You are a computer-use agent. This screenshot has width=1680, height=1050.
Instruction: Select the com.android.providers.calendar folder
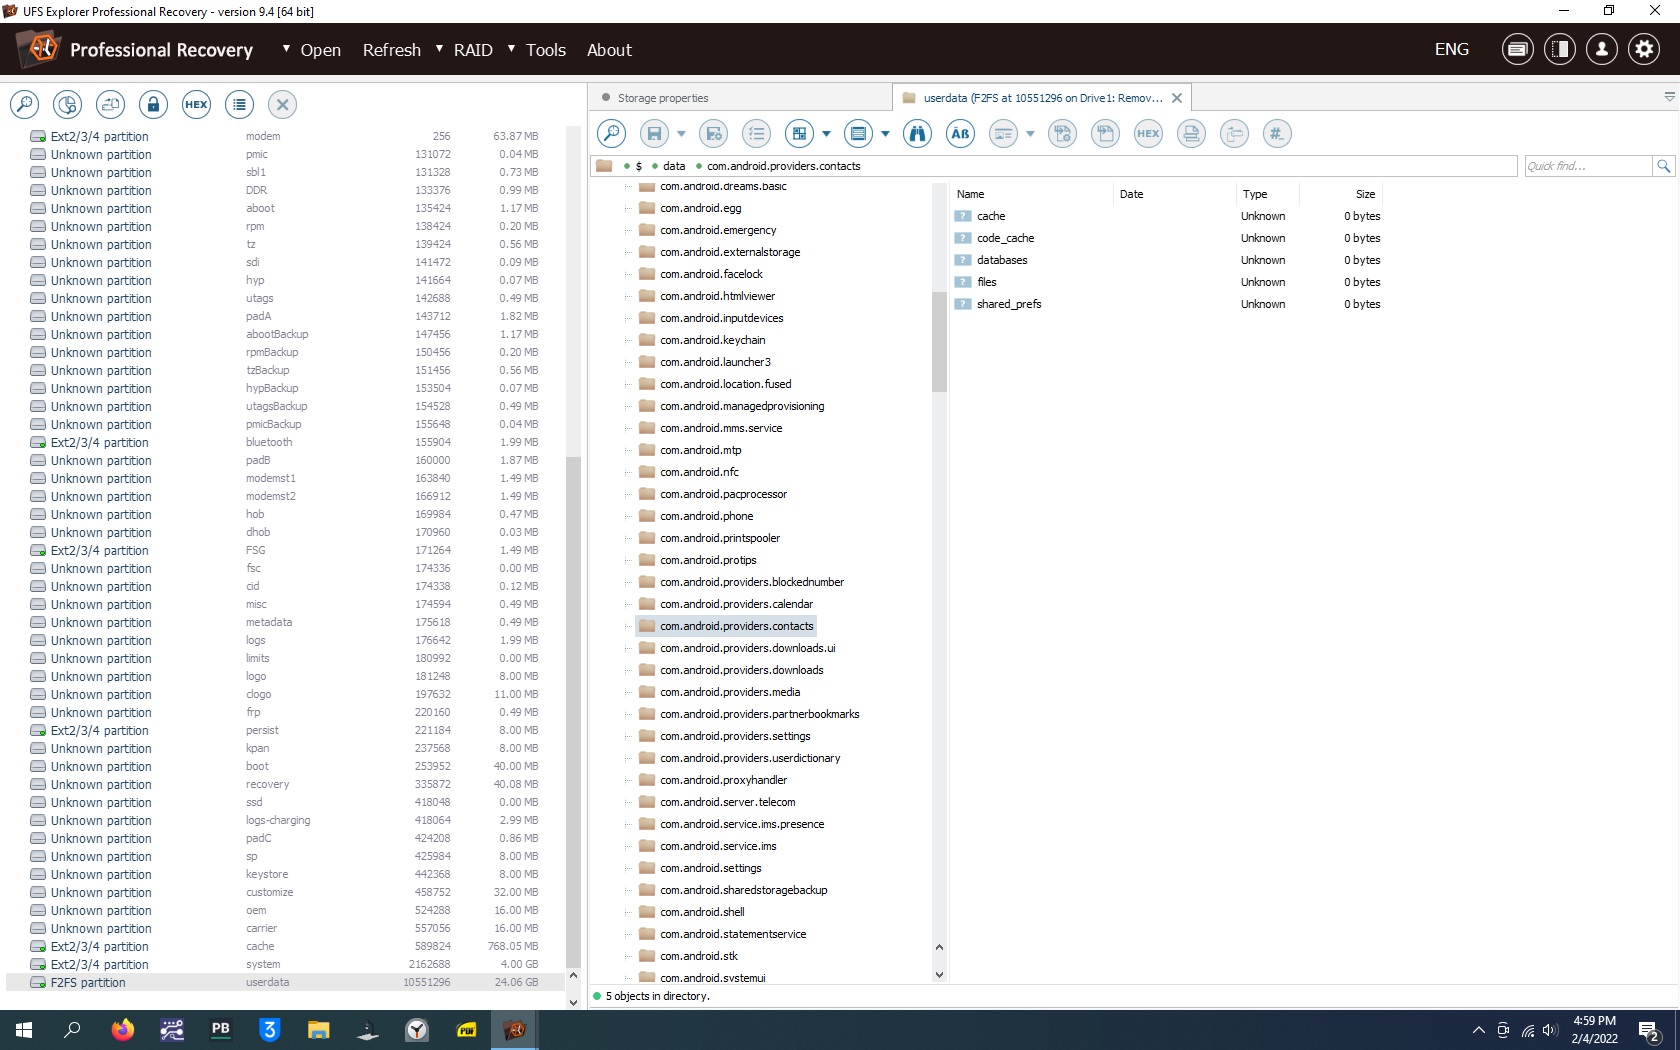tap(736, 604)
